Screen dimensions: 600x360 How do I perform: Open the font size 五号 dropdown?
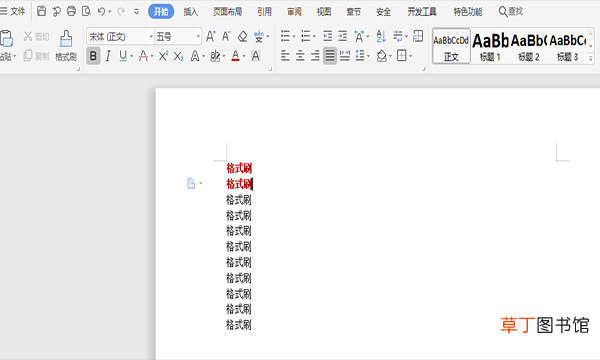pos(198,37)
